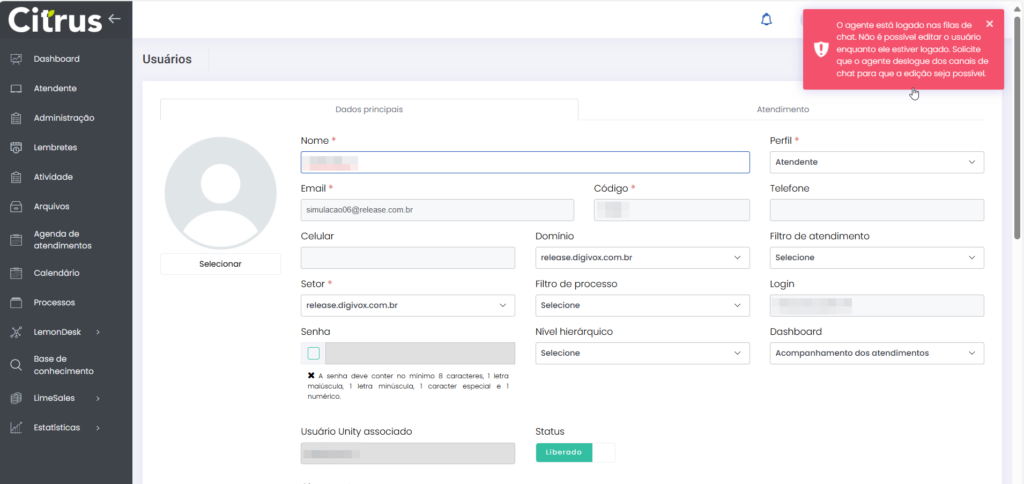The height and width of the screenshot is (484, 1024).
Task: Open Dashboard from the sidebar icon
Action: (16, 59)
